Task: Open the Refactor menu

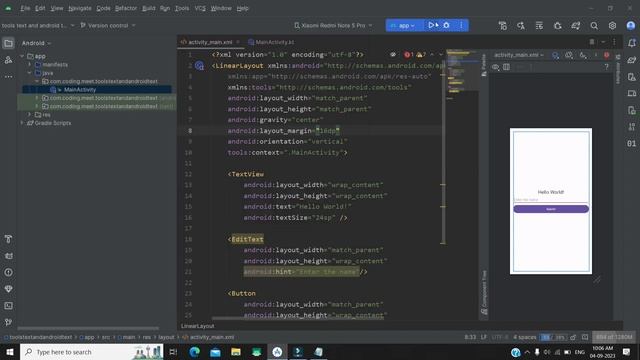Action: (x=126, y=8)
